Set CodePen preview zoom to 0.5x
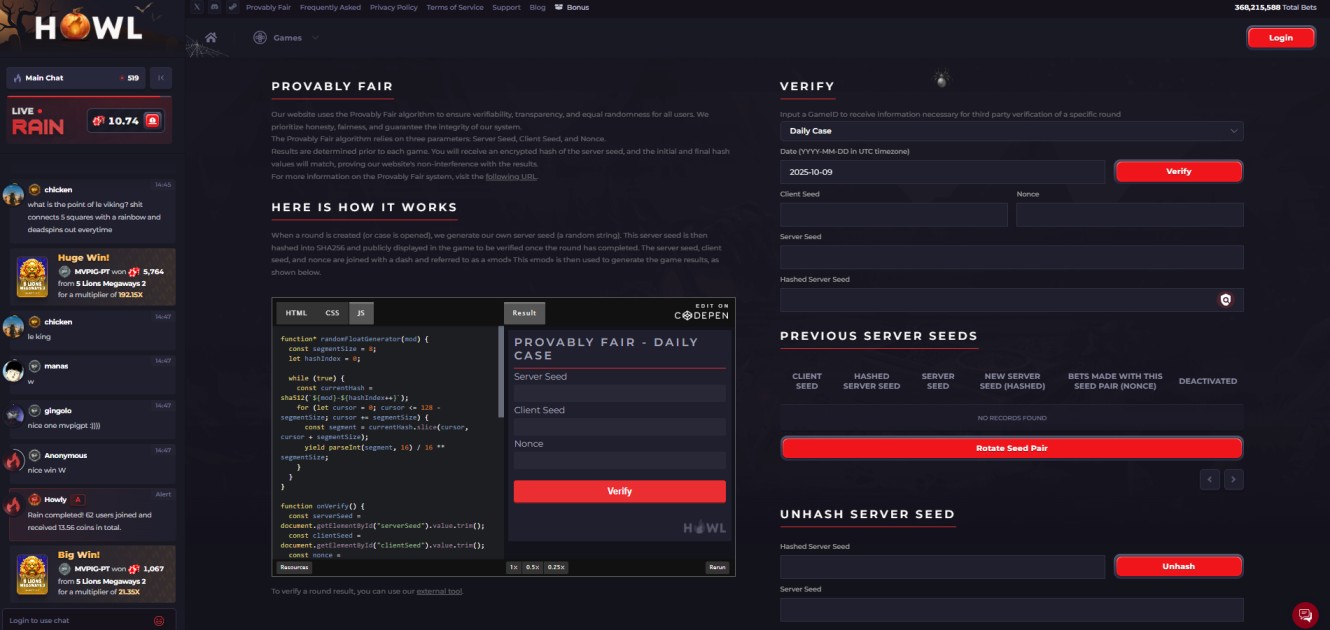Image resolution: width=1330 pixels, height=630 pixels. pos(533,567)
